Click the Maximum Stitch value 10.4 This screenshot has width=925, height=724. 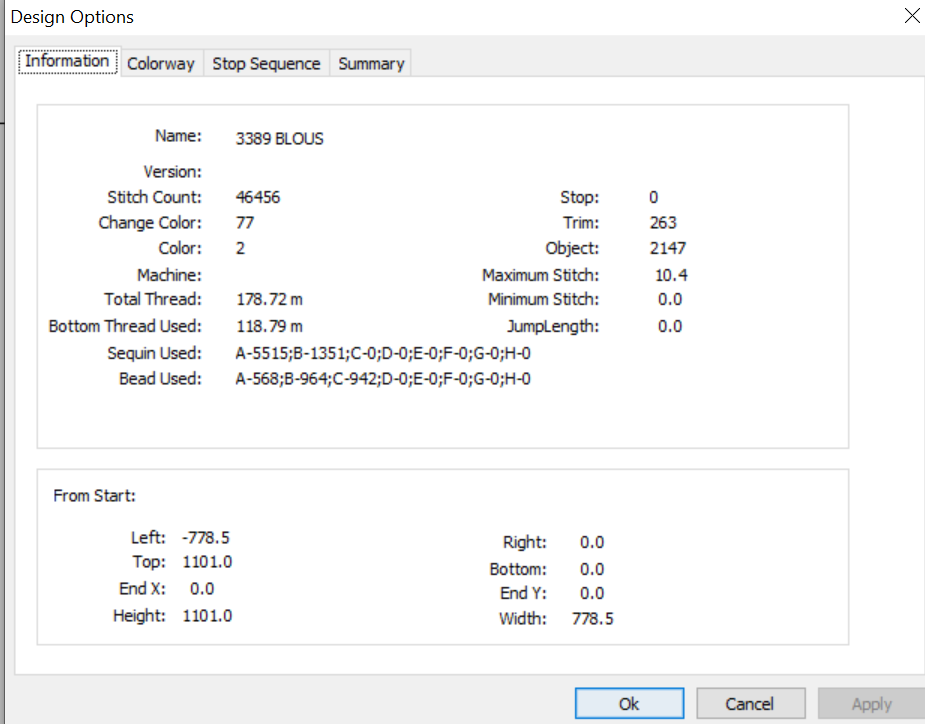coord(671,276)
